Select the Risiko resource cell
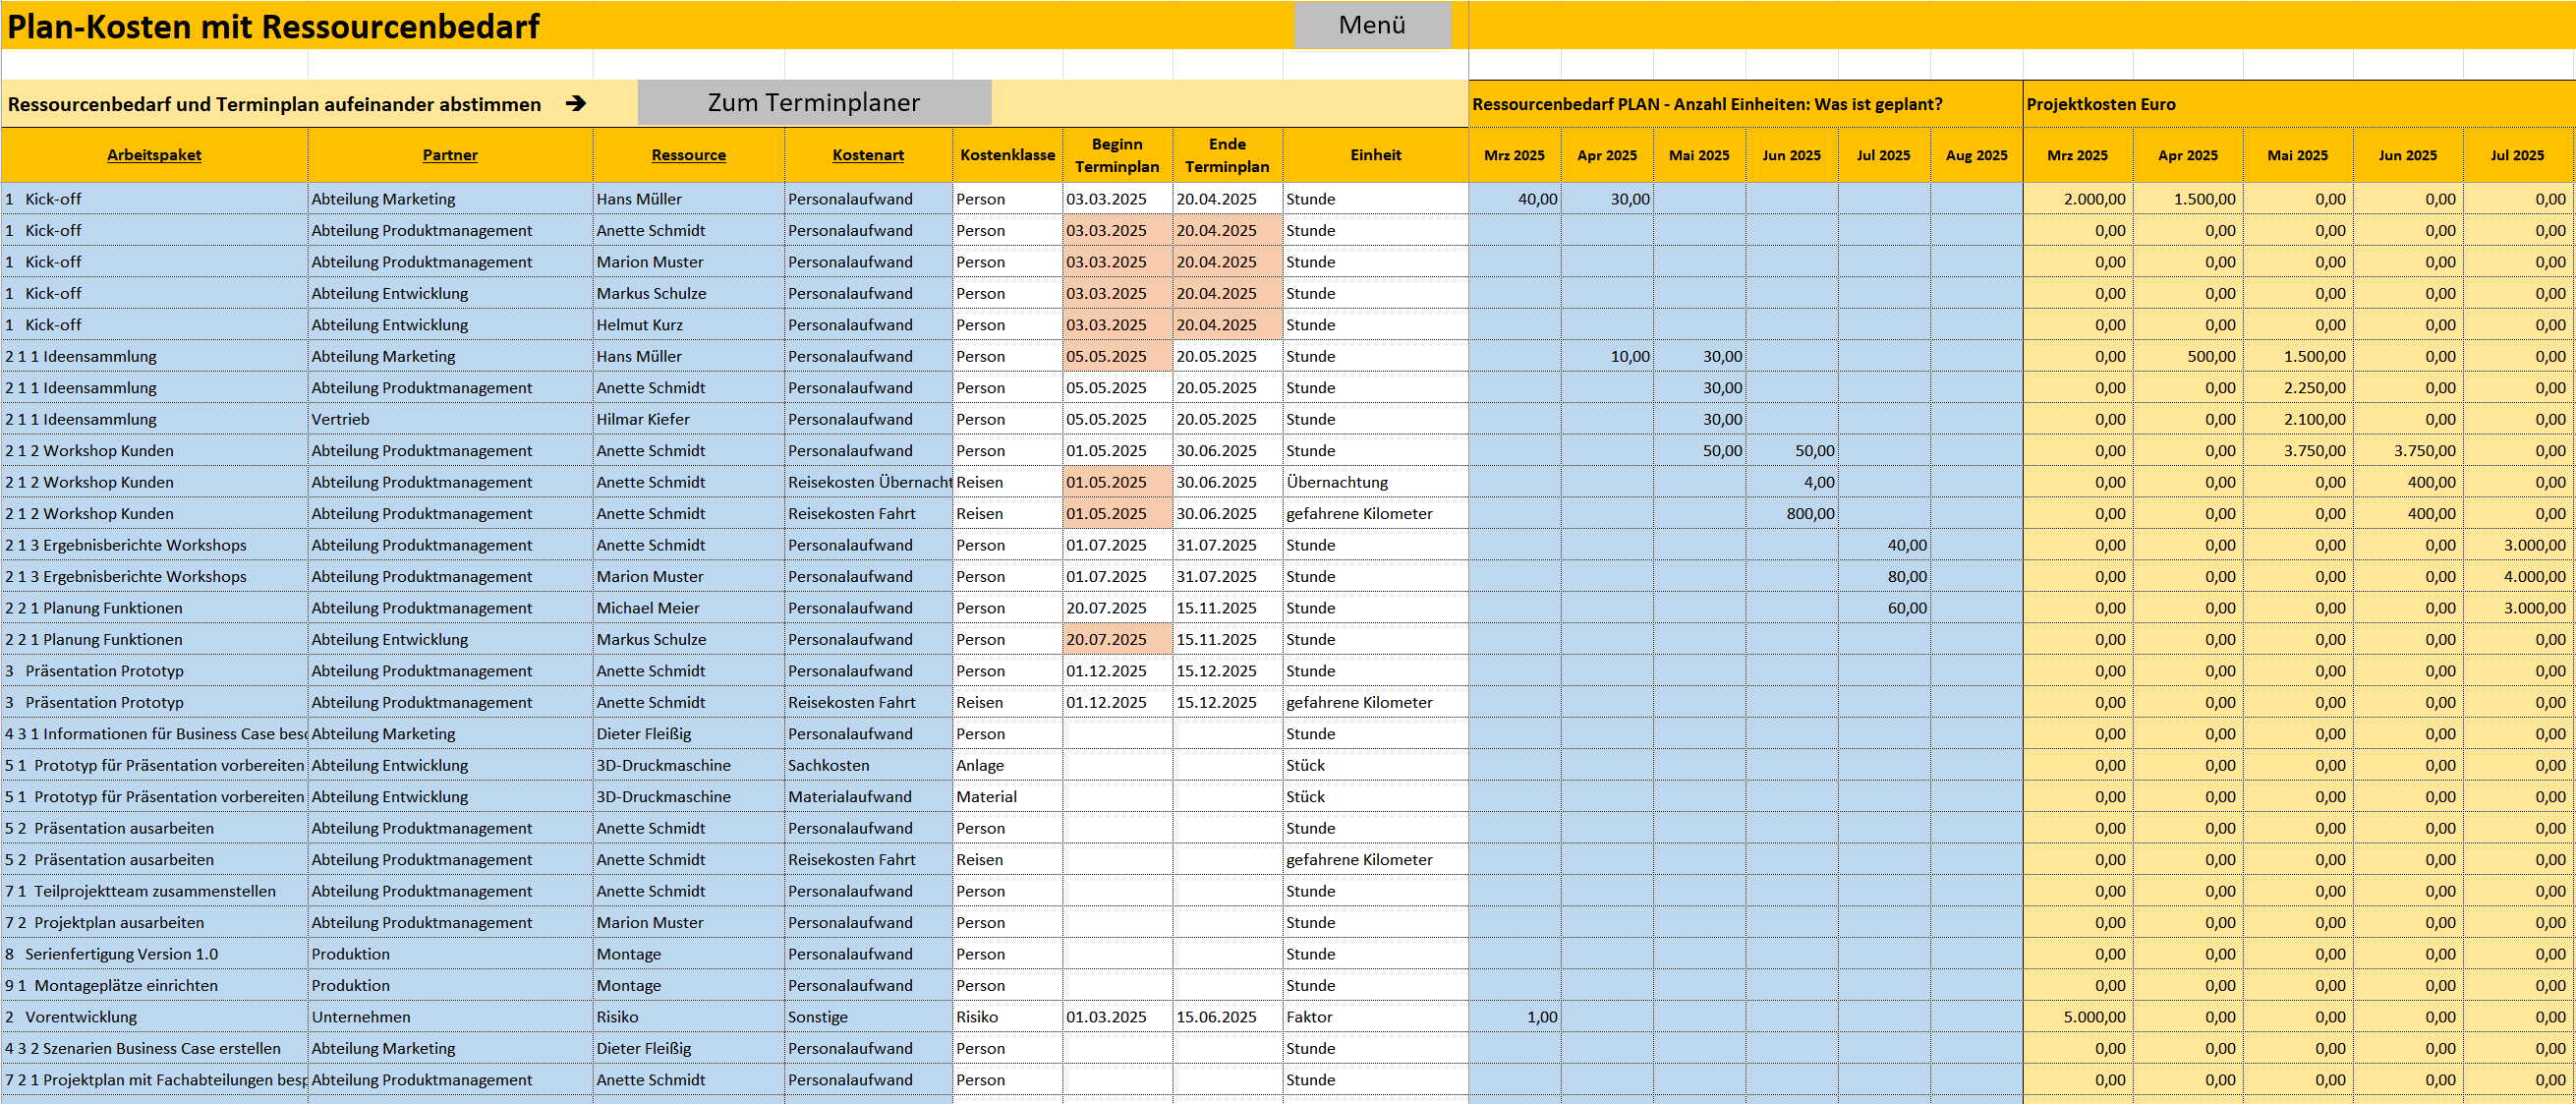This screenshot has width=2576, height=1104. click(x=688, y=1017)
